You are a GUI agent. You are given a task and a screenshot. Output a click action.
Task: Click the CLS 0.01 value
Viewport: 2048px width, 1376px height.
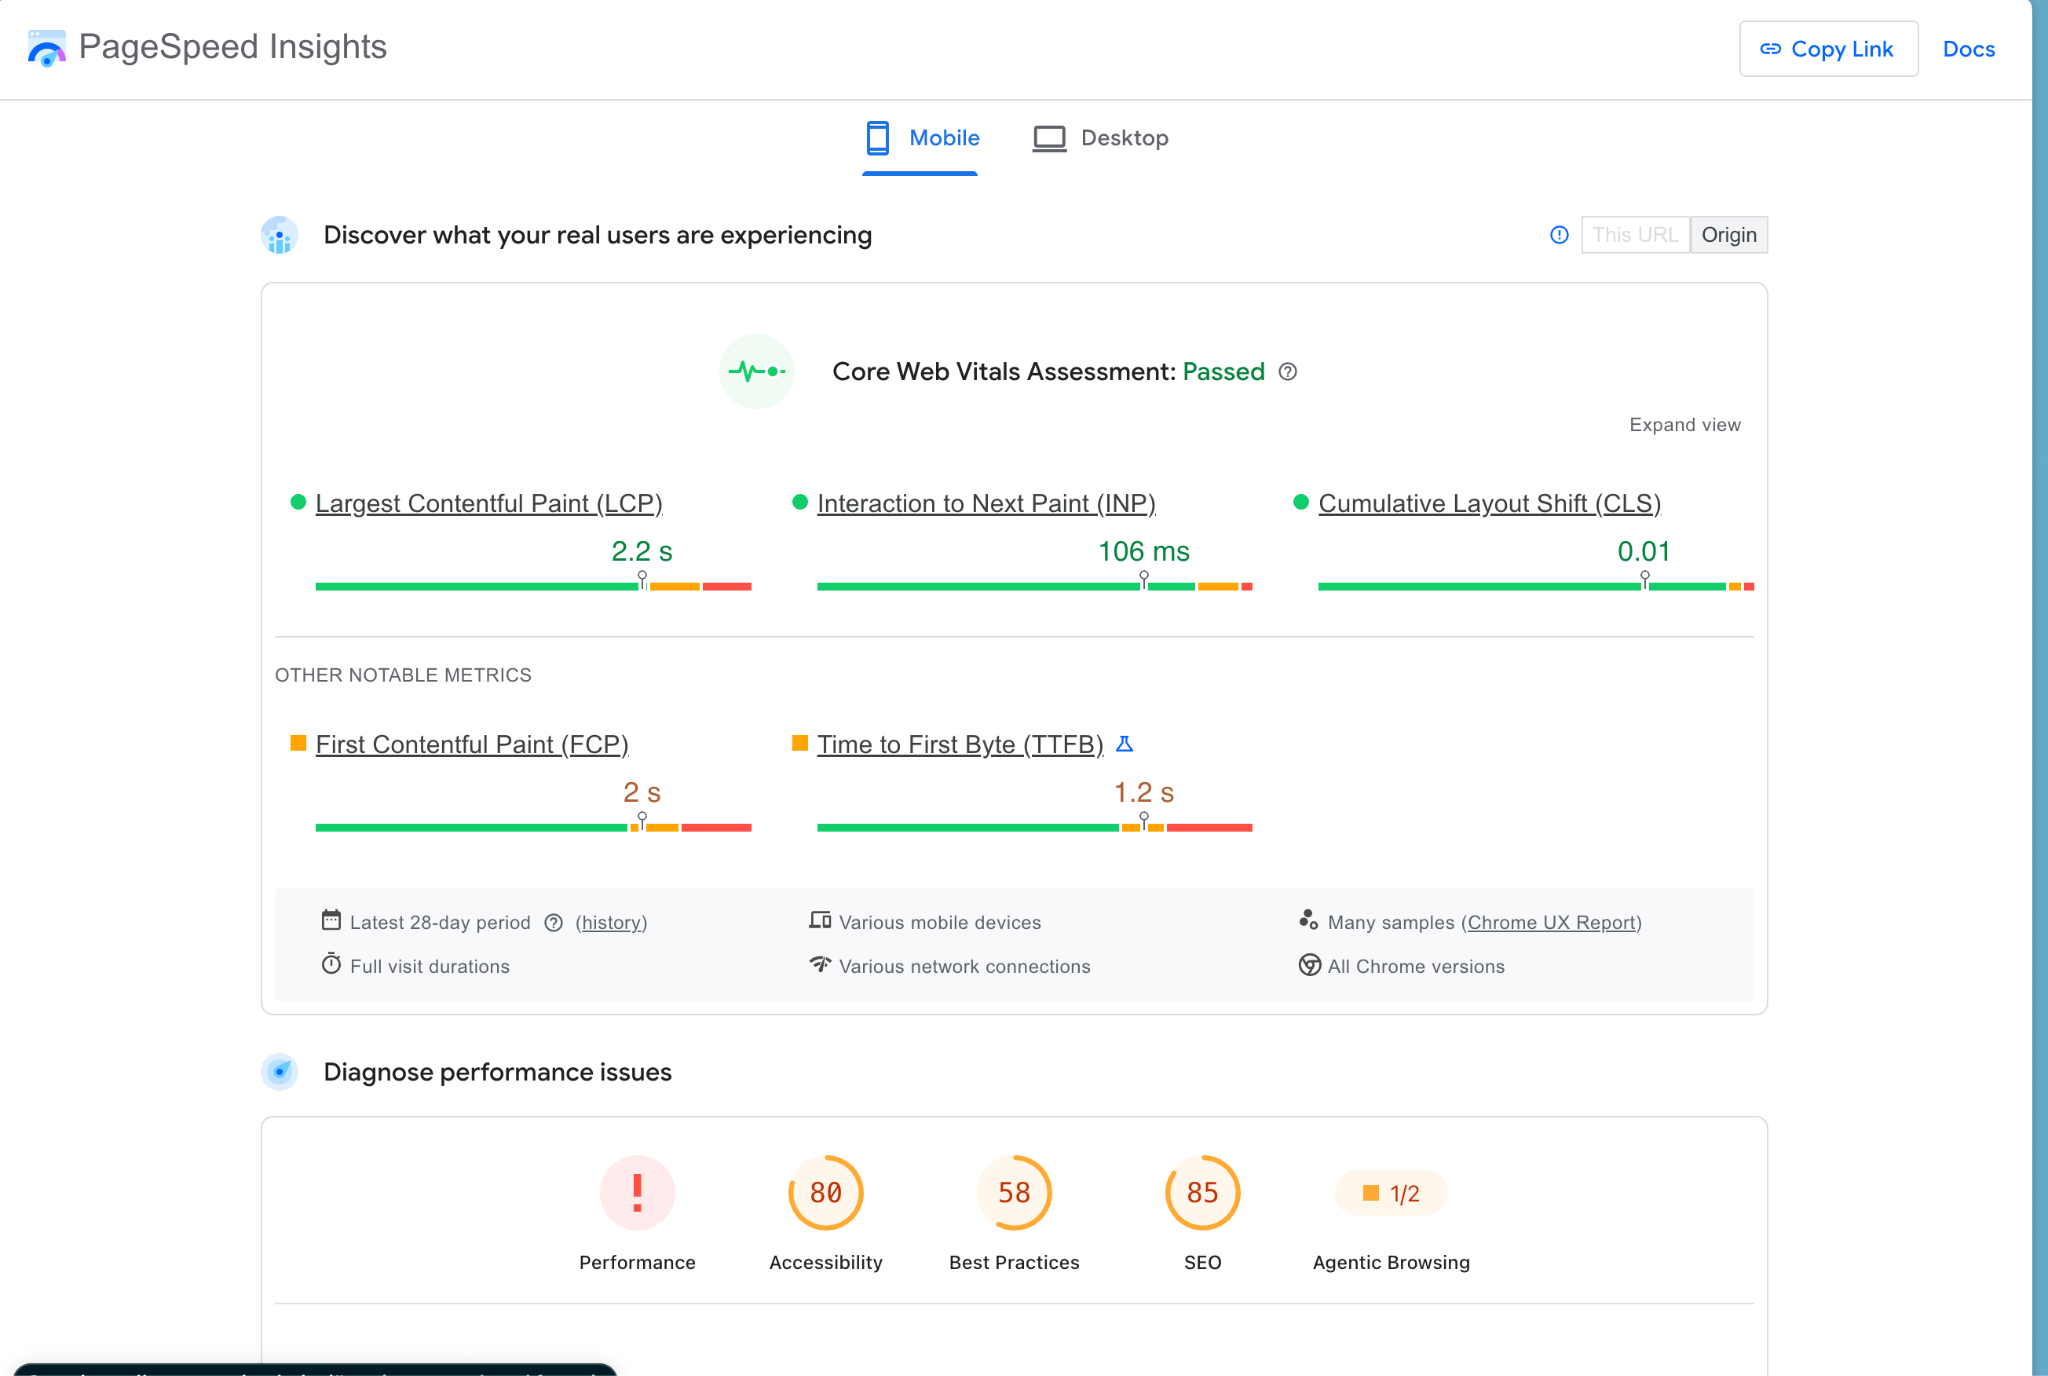click(x=1644, y=551)
